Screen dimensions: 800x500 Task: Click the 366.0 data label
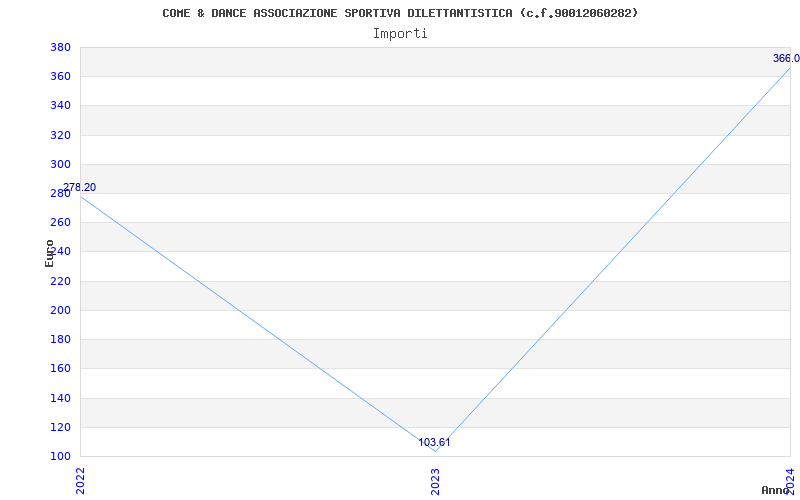786,58
